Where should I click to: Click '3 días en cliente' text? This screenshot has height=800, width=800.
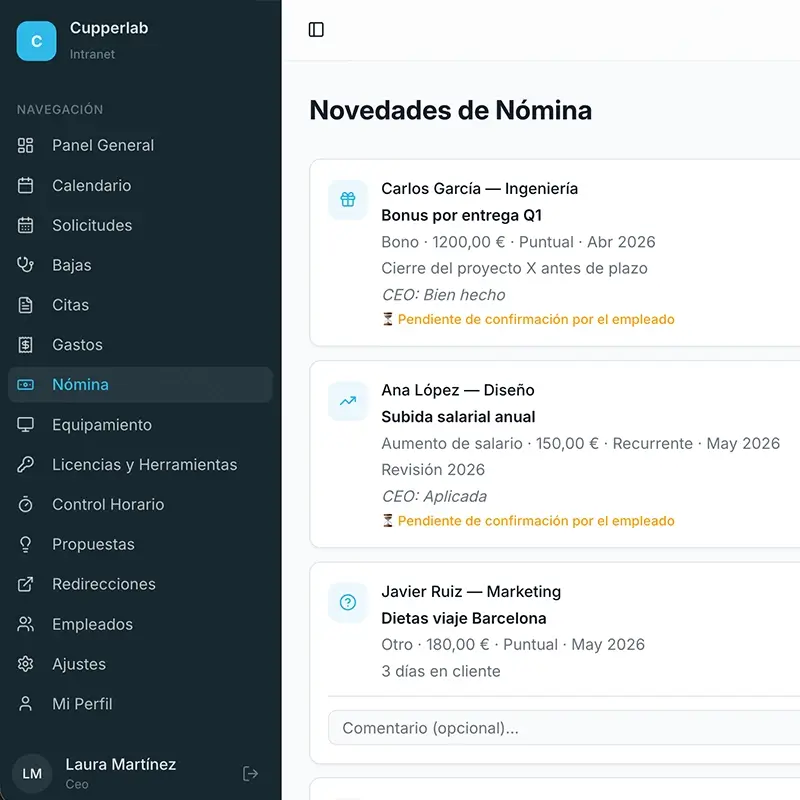(x=441, y=671)
